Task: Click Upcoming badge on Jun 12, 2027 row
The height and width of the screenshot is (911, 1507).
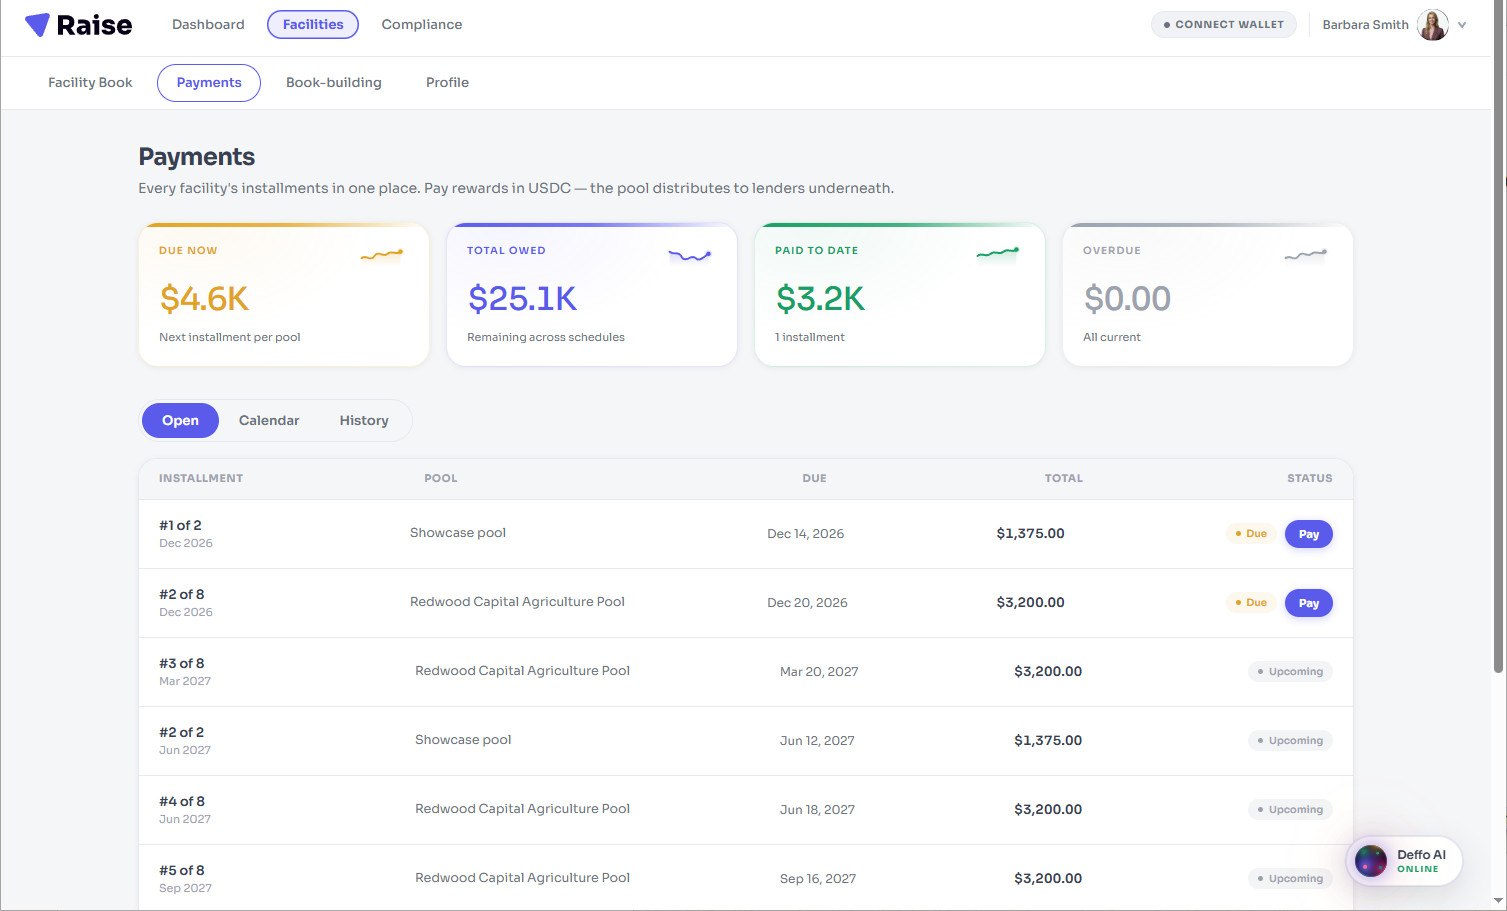Action: pos(1290,741)
